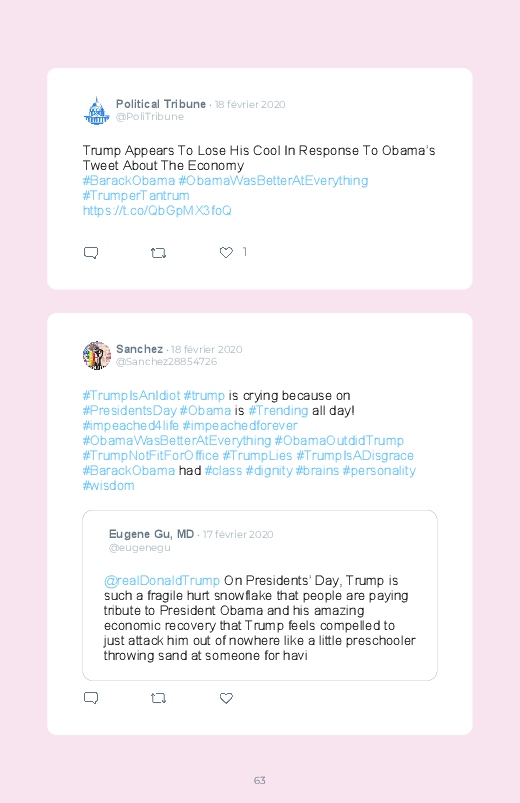This screenshot has width=520, height=803.
Task: Like the Political Tribune tweet with heart icon
Action: coord(226,252)
